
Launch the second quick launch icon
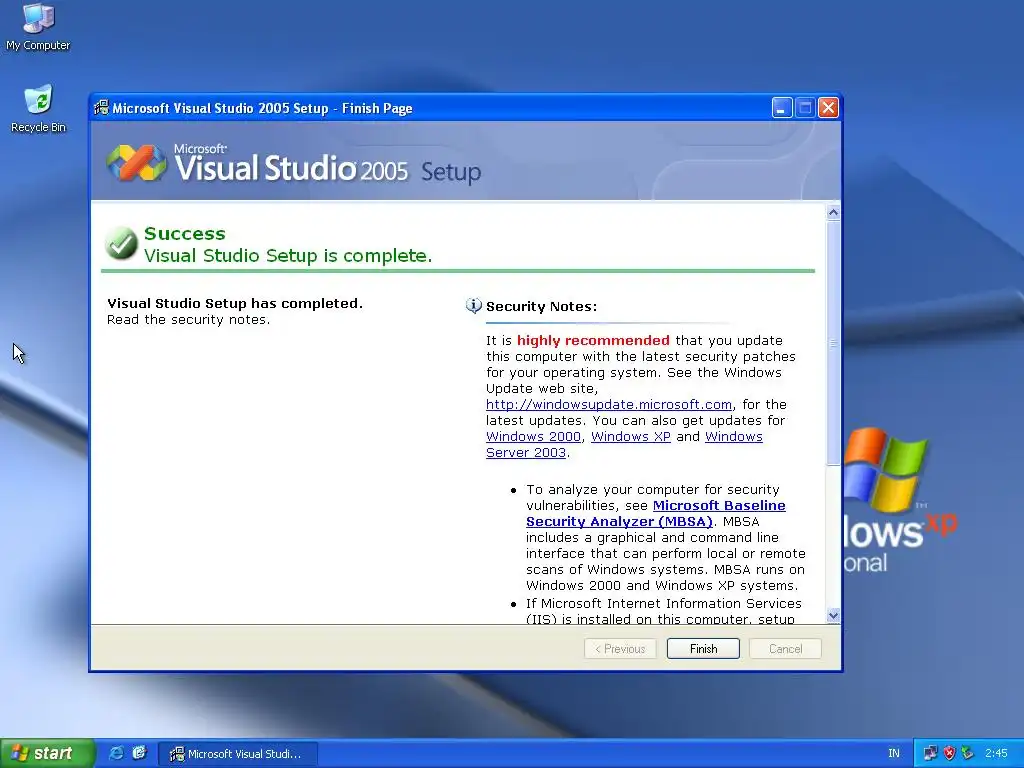pos(139,753)
